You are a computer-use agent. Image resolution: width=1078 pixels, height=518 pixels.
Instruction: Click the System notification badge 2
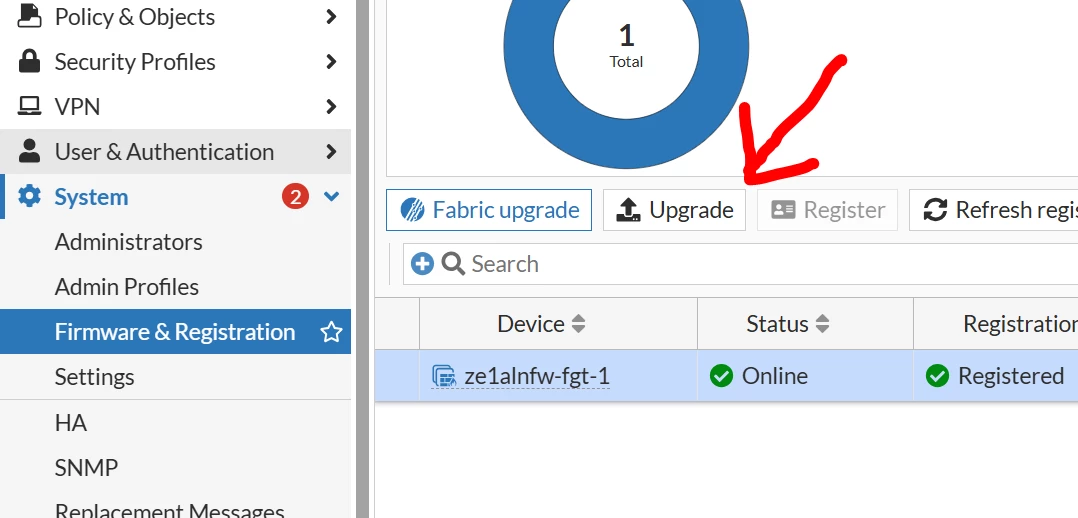click(x=295, y=197)
